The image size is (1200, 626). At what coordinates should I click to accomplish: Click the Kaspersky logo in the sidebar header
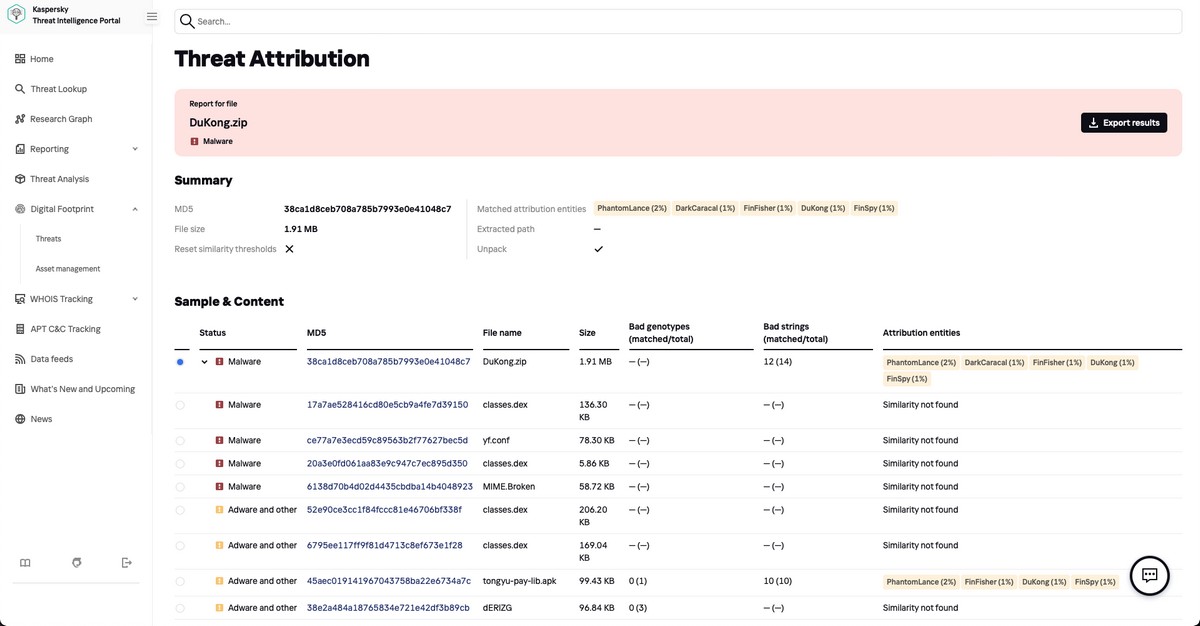[16, 15]
